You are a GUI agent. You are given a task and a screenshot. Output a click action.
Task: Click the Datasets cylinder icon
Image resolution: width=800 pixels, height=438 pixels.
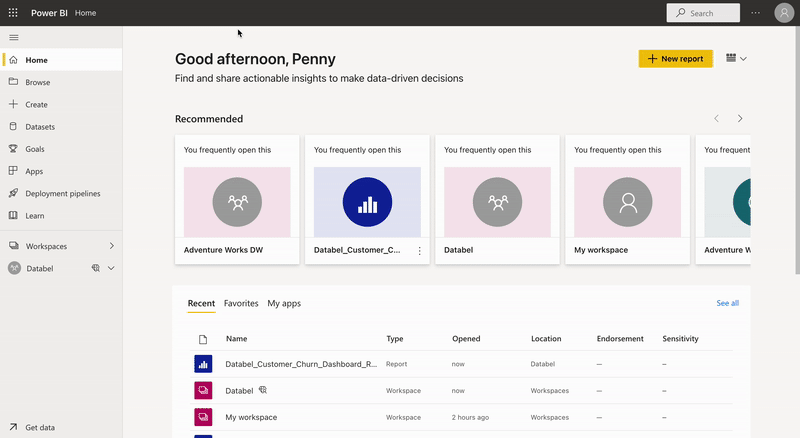click(13, 126)
